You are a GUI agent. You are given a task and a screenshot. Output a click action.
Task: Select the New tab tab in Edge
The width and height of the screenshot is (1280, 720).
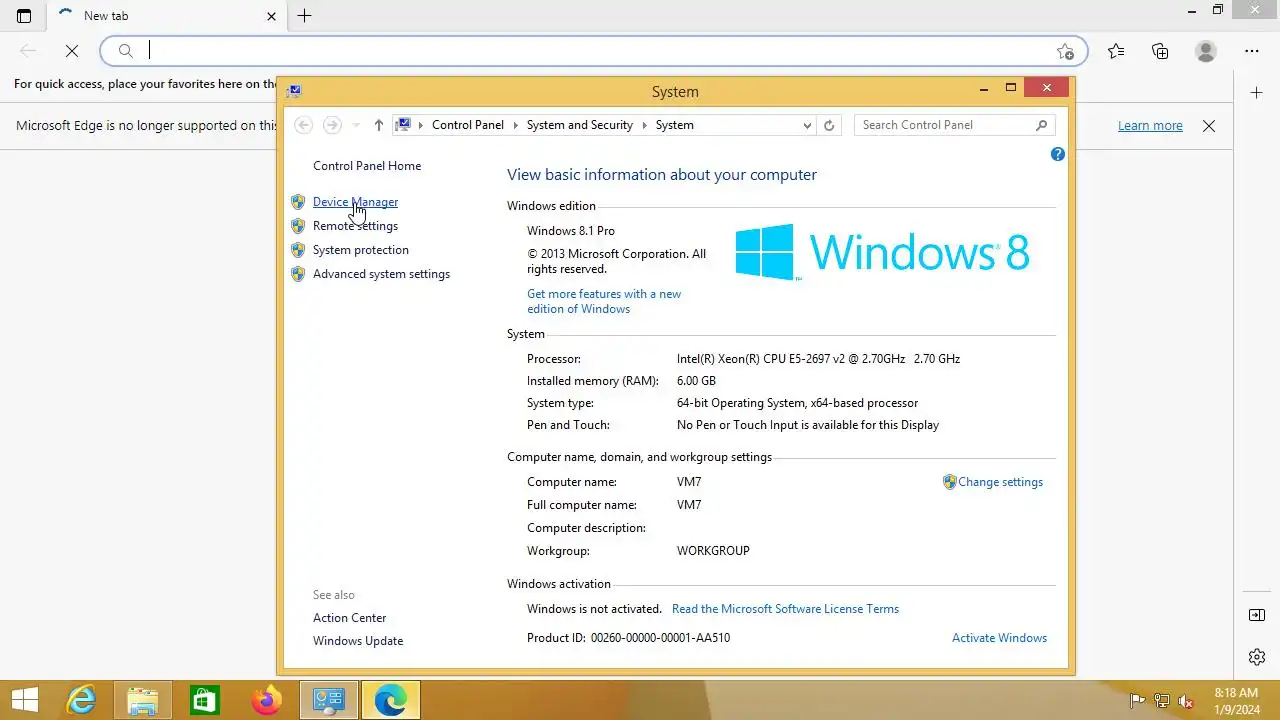point(165,16)
